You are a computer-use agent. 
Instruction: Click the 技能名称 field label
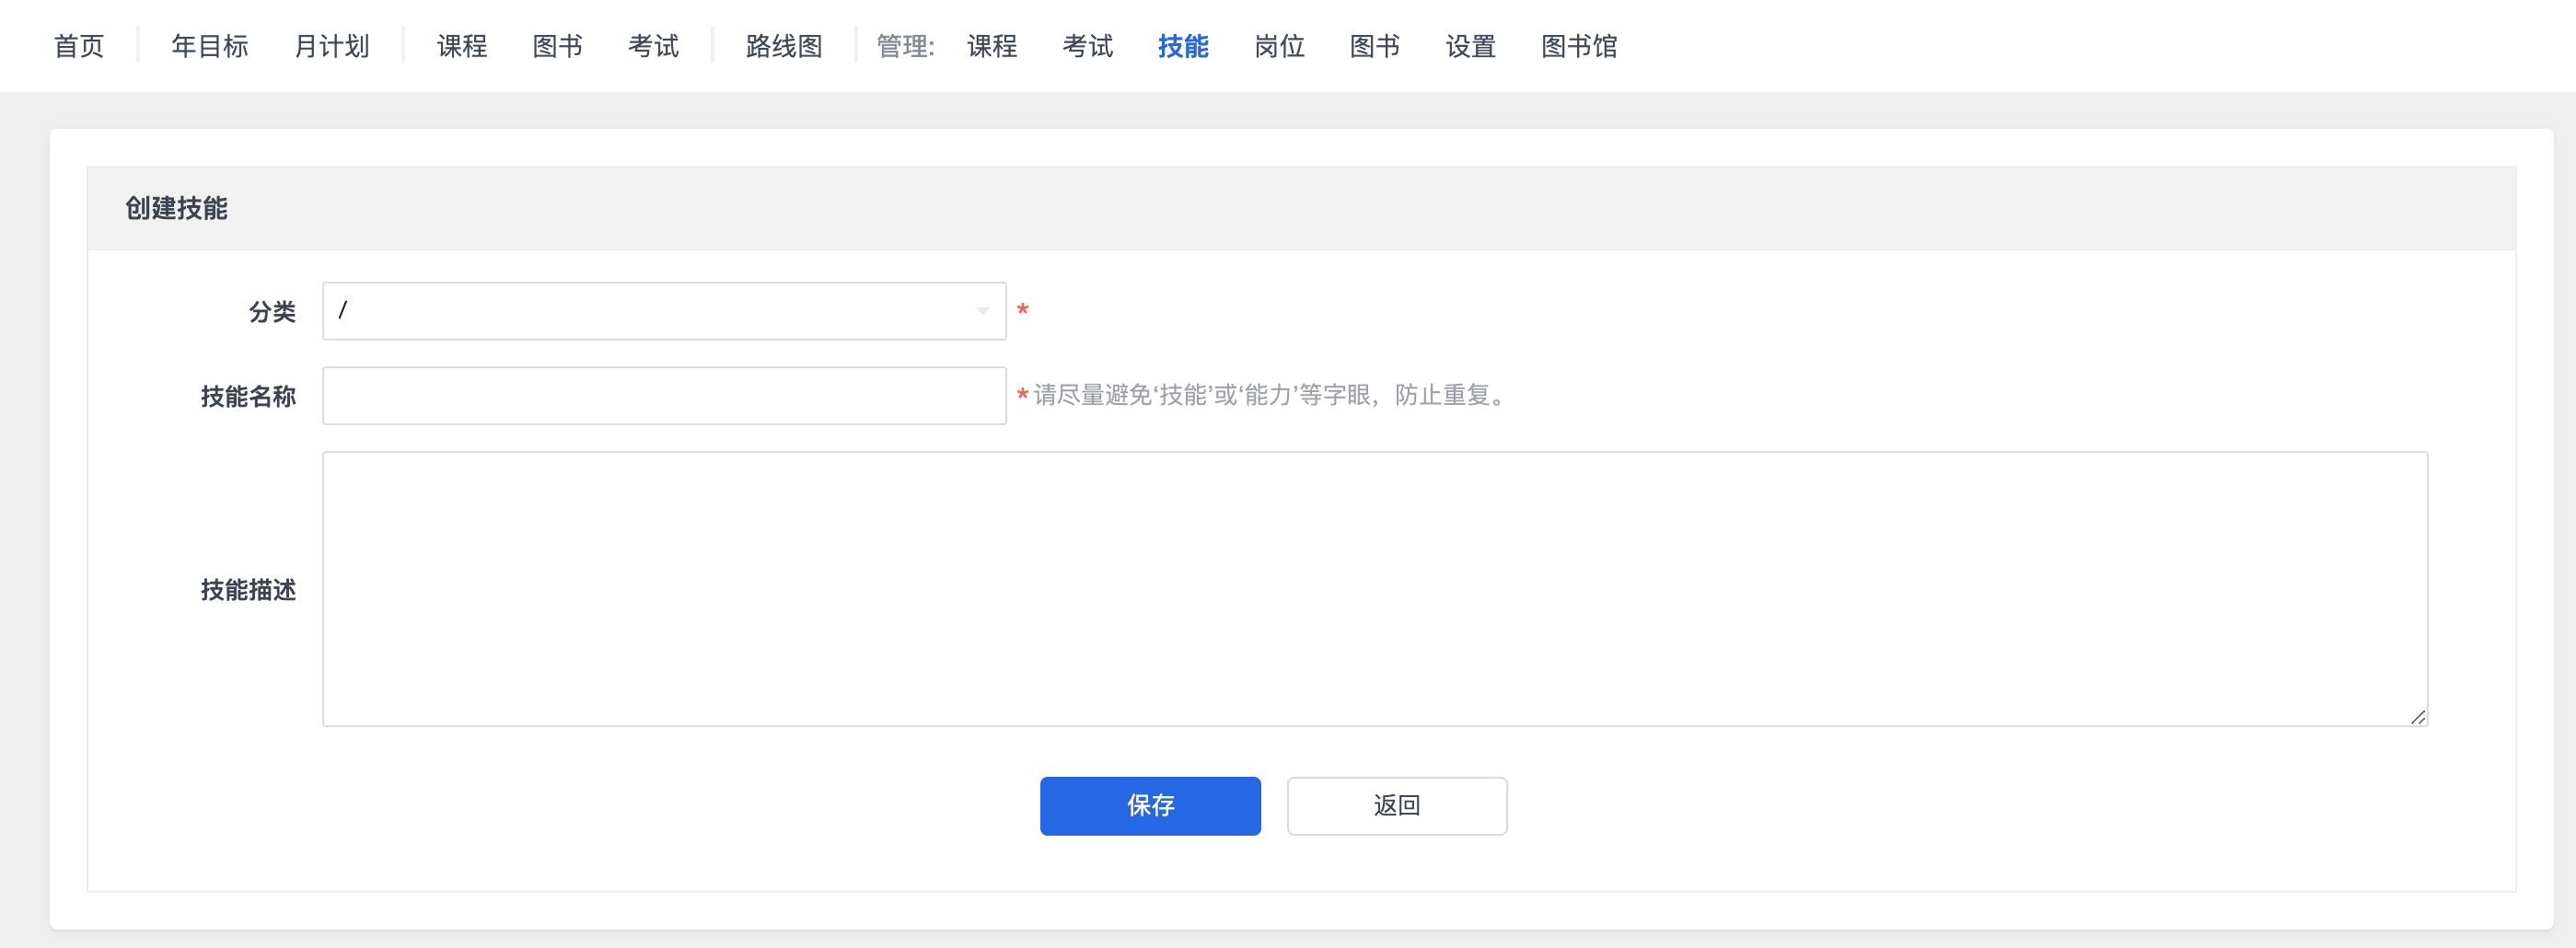click(248, 397)
